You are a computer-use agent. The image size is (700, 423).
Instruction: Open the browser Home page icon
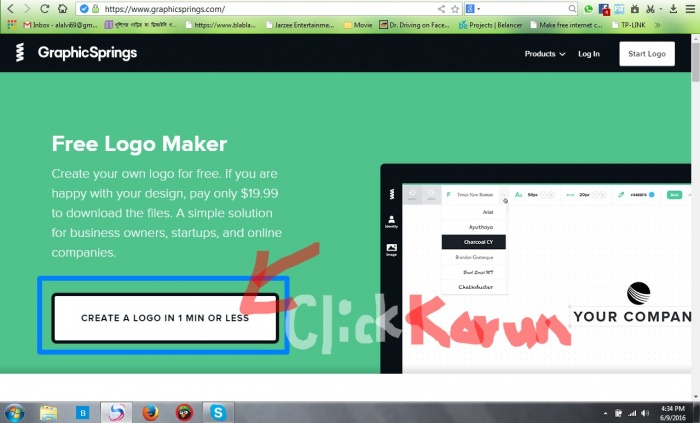pos(62,8)
